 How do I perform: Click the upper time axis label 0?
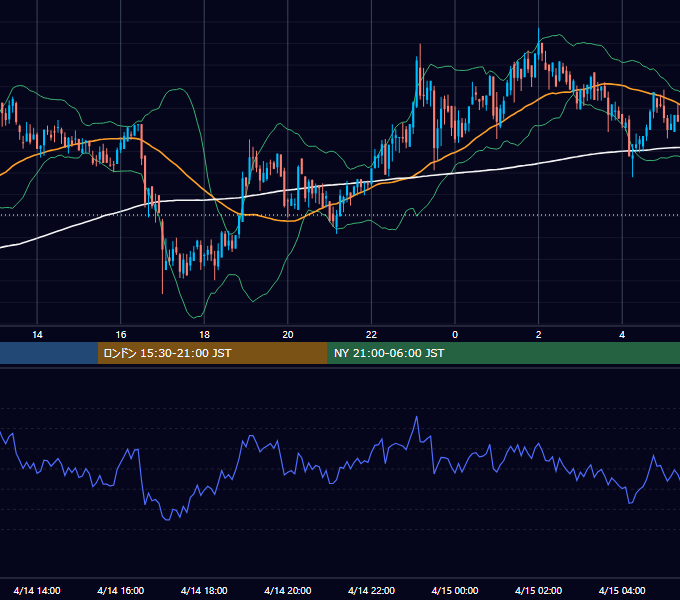point(455,335)
